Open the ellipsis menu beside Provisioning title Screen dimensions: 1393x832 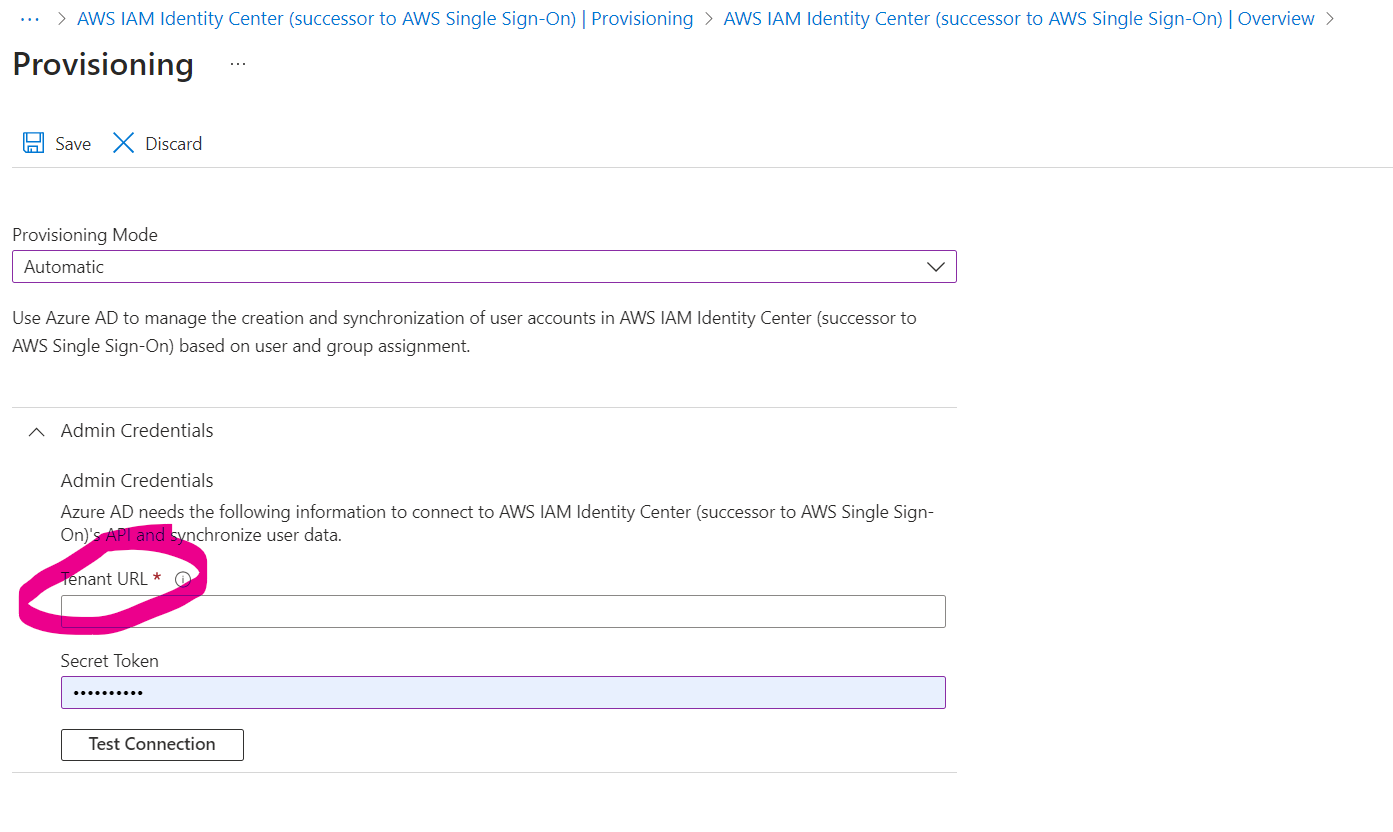click(x=237, y=64)
